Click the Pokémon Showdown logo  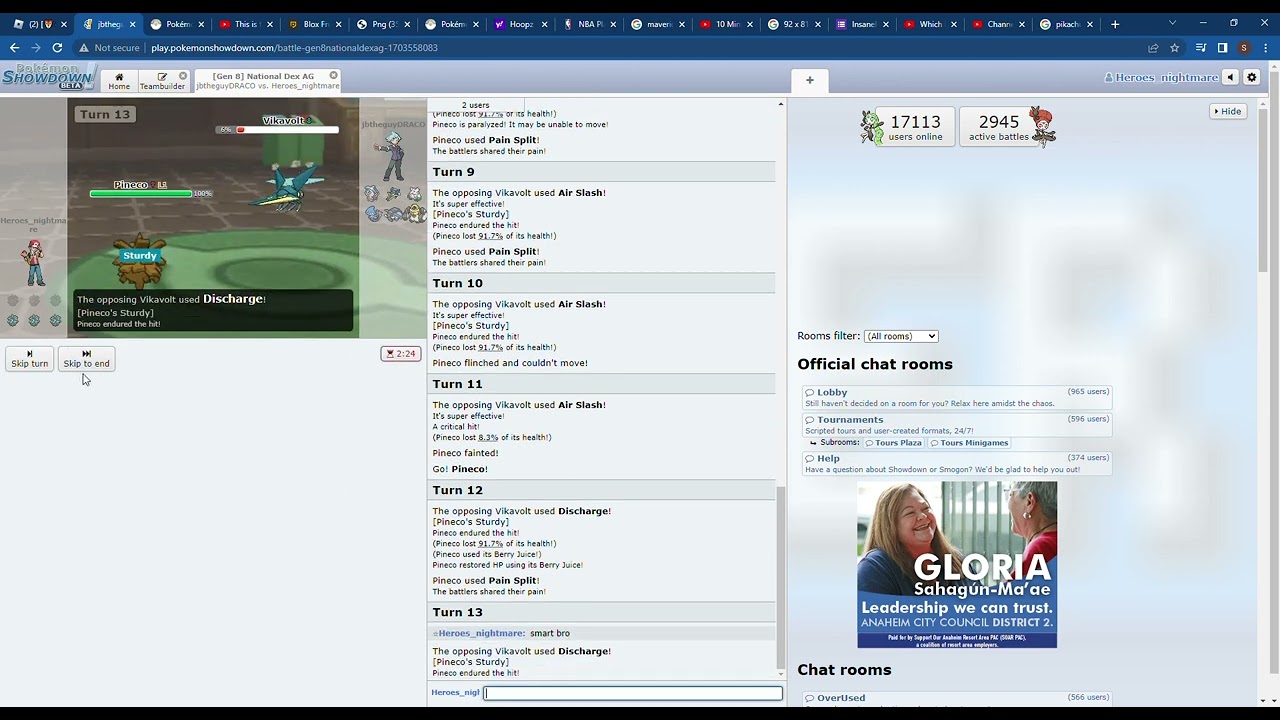click(x=48, y=77)
